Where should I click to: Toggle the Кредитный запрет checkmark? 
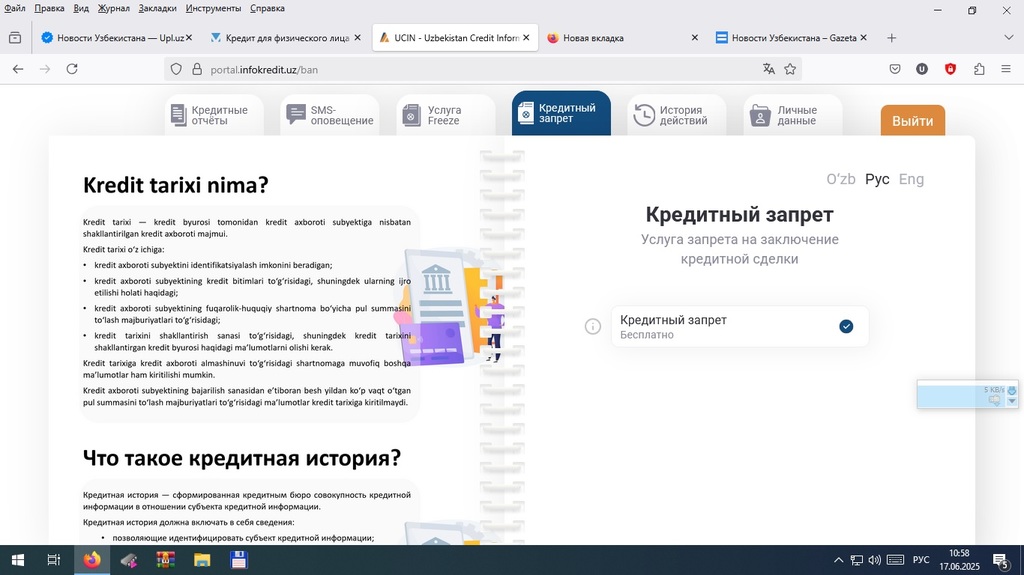coord(846,327)
